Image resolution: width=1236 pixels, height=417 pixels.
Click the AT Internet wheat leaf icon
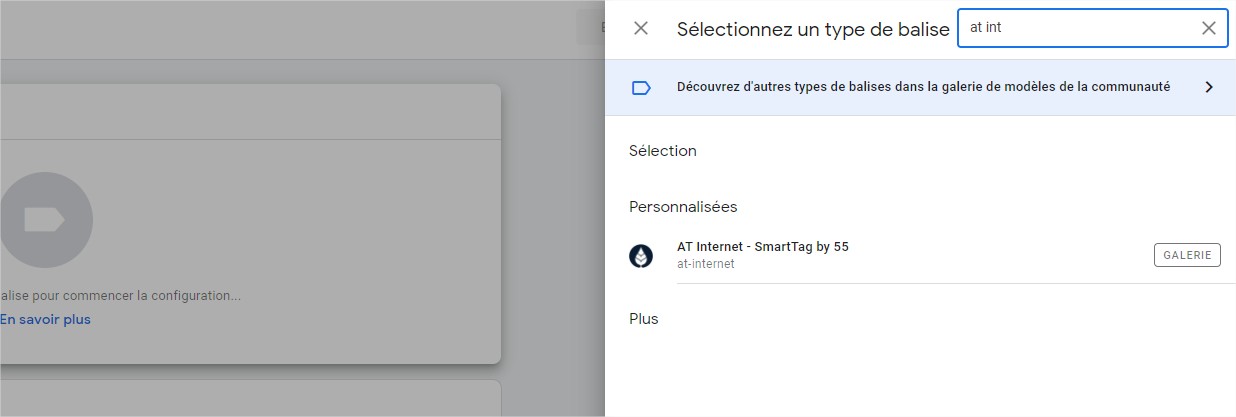click(641, 256)
